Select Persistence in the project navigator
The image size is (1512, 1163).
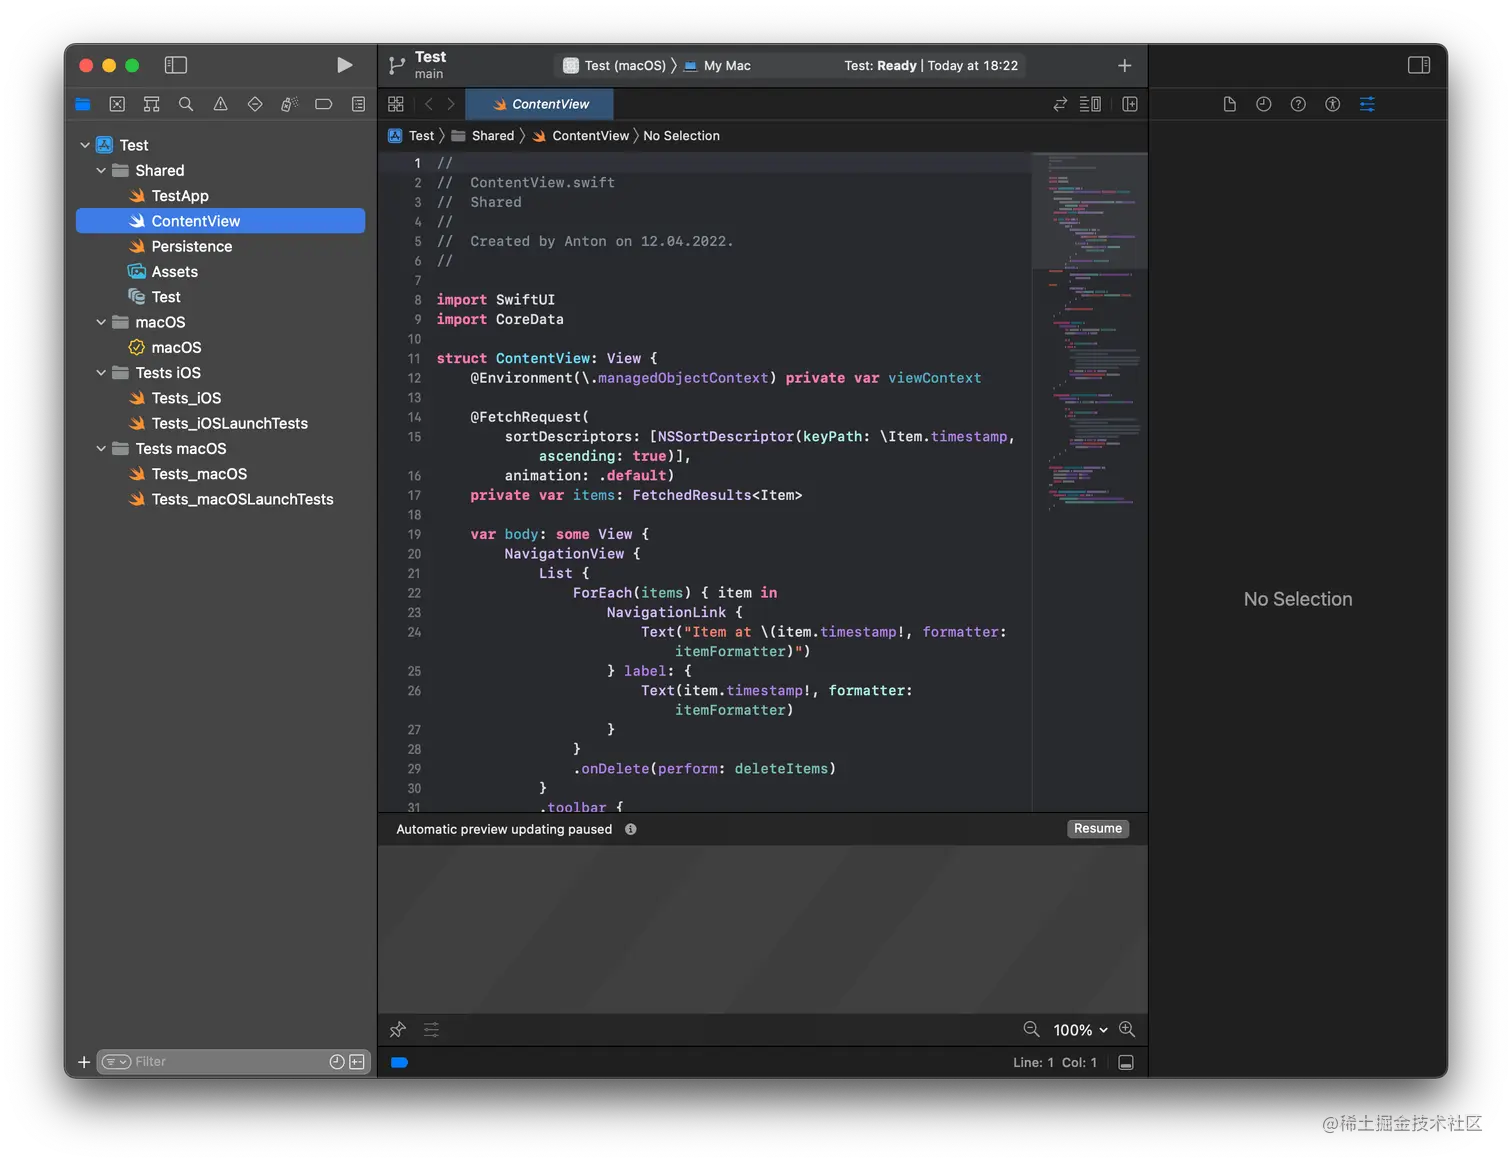point(192,246)
